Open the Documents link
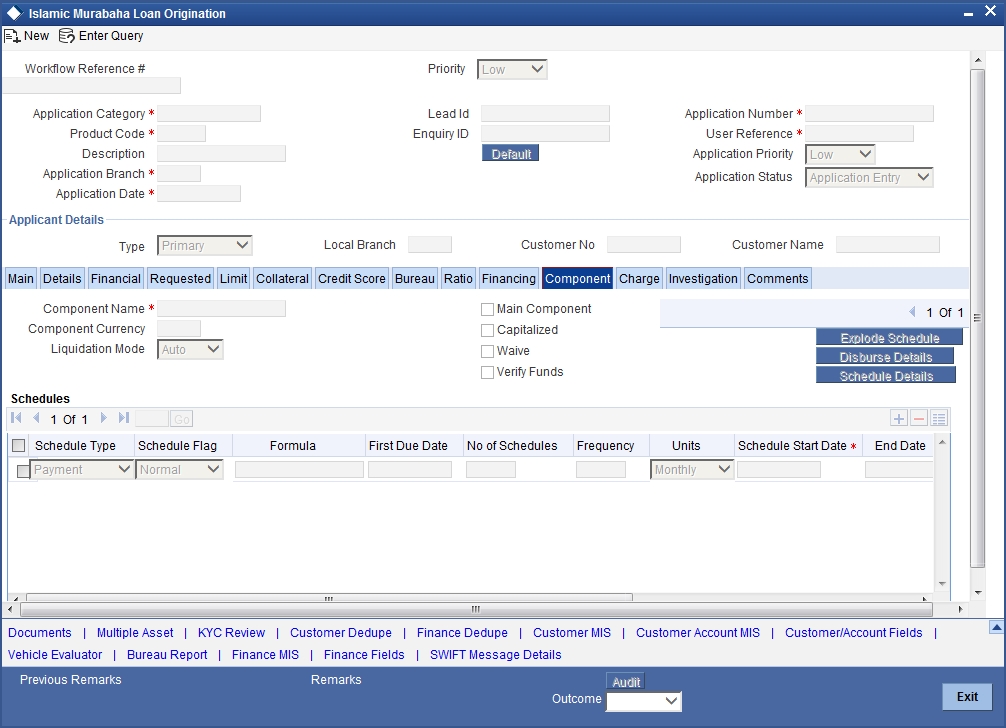 40,632
